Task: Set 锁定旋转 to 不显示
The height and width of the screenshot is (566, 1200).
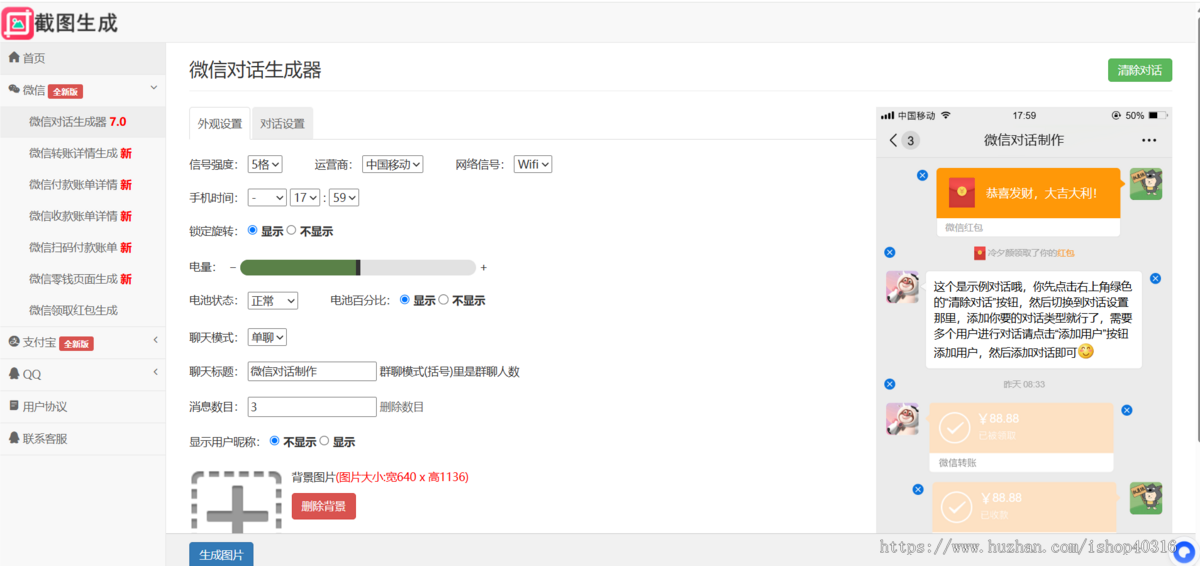Action: click(x=291, y=230)
